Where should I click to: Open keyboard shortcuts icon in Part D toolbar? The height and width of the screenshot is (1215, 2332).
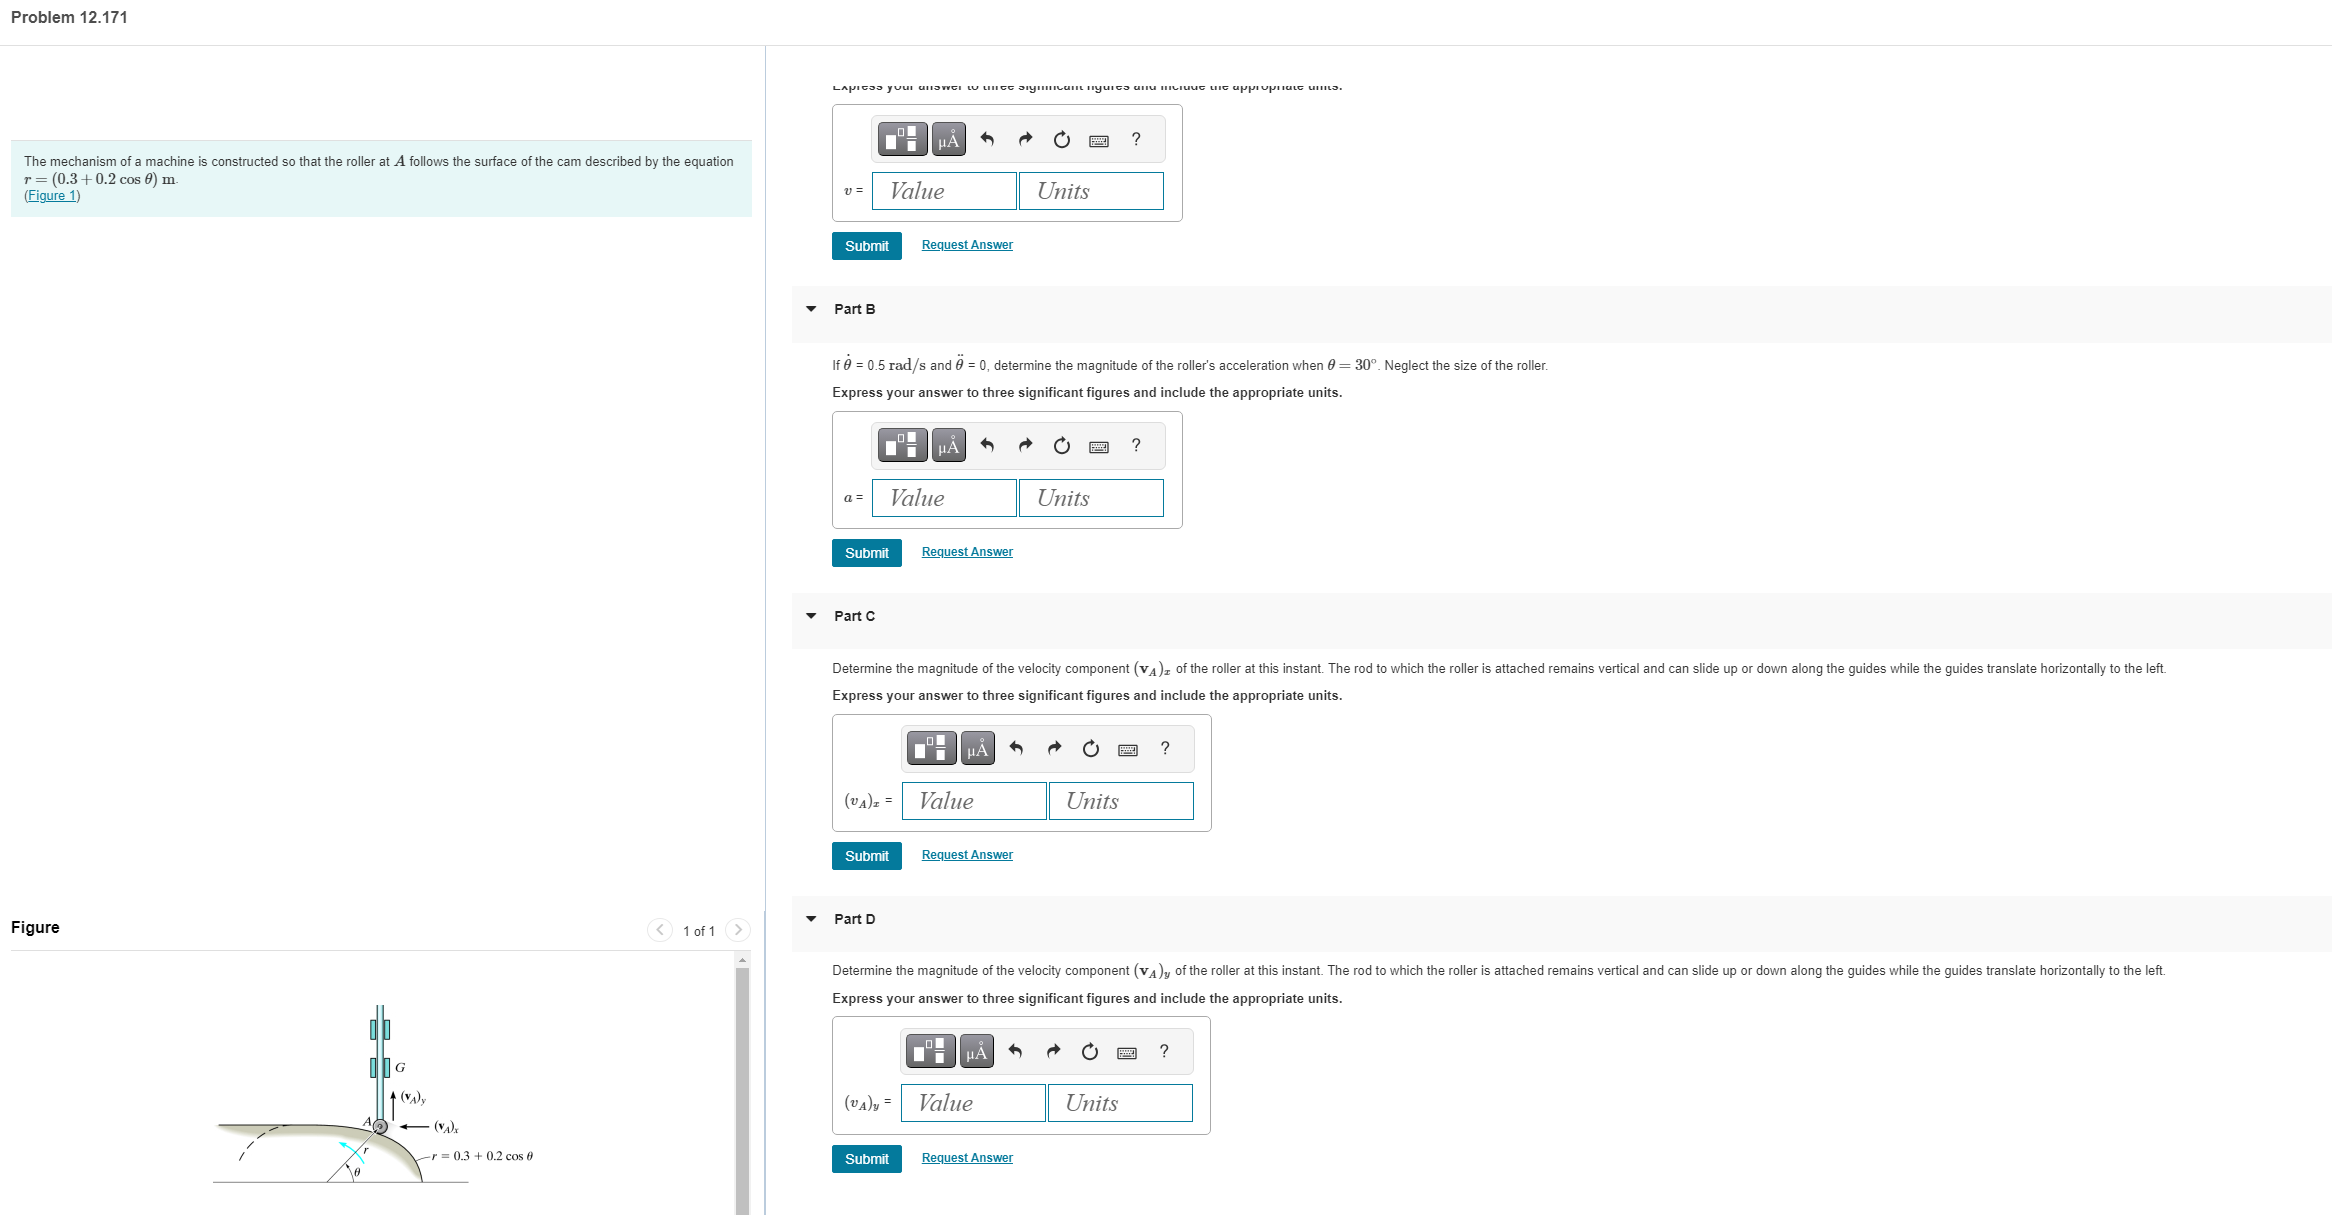(x=1126, y=1052)
